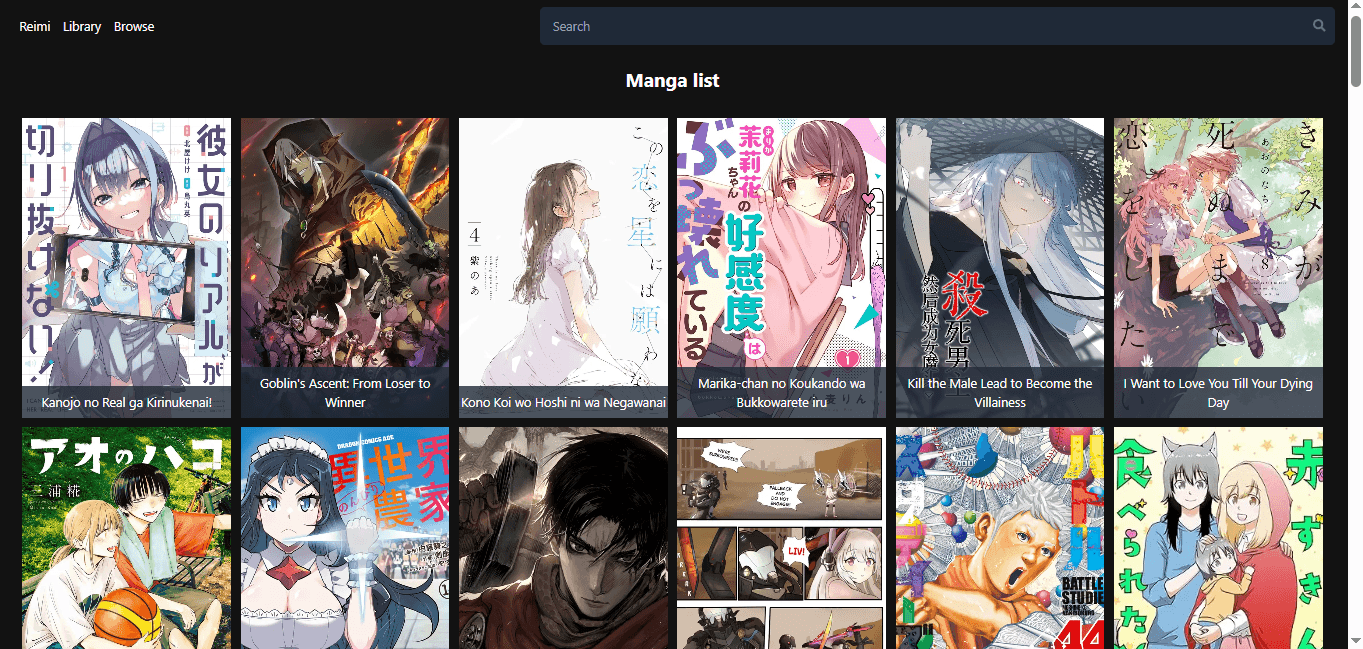Click the Goblin's Ascent title caption
The image size is (1363, 649).
coord(345,393)
